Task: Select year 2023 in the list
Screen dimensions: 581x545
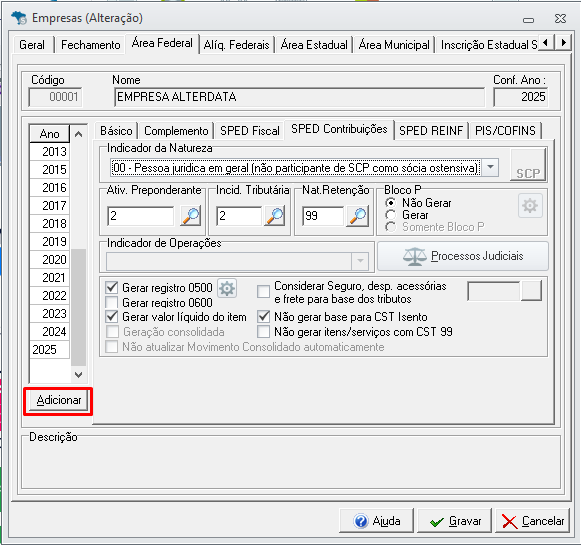Action: point(49,314)
